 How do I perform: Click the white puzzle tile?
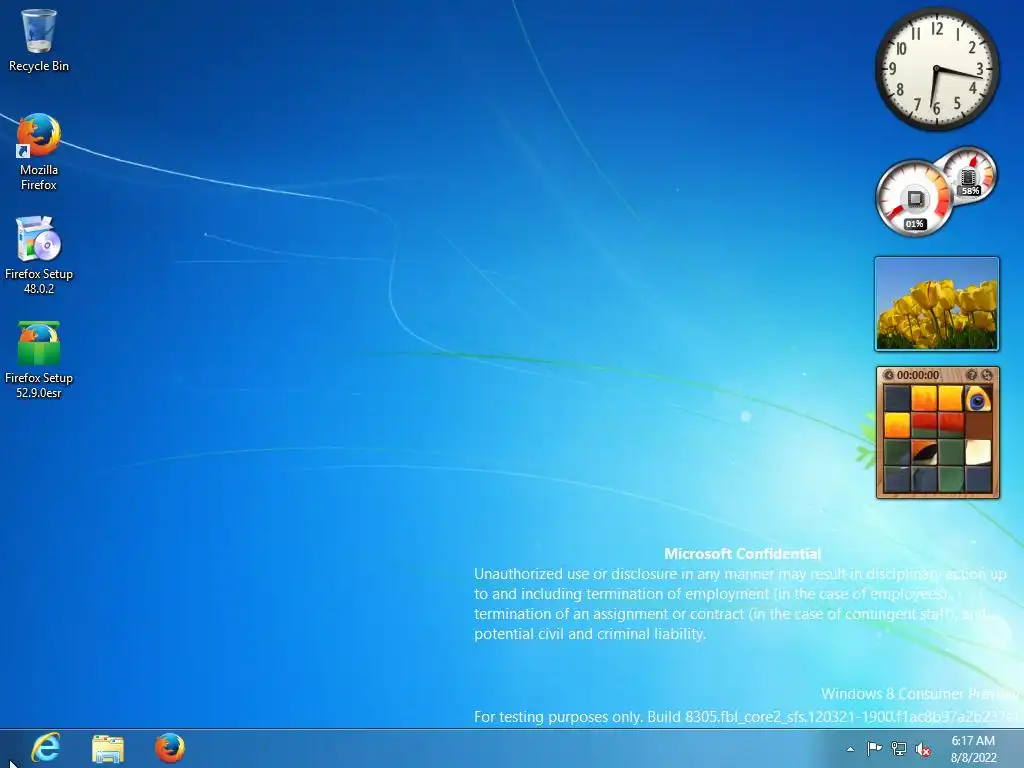tap(978, 452)
